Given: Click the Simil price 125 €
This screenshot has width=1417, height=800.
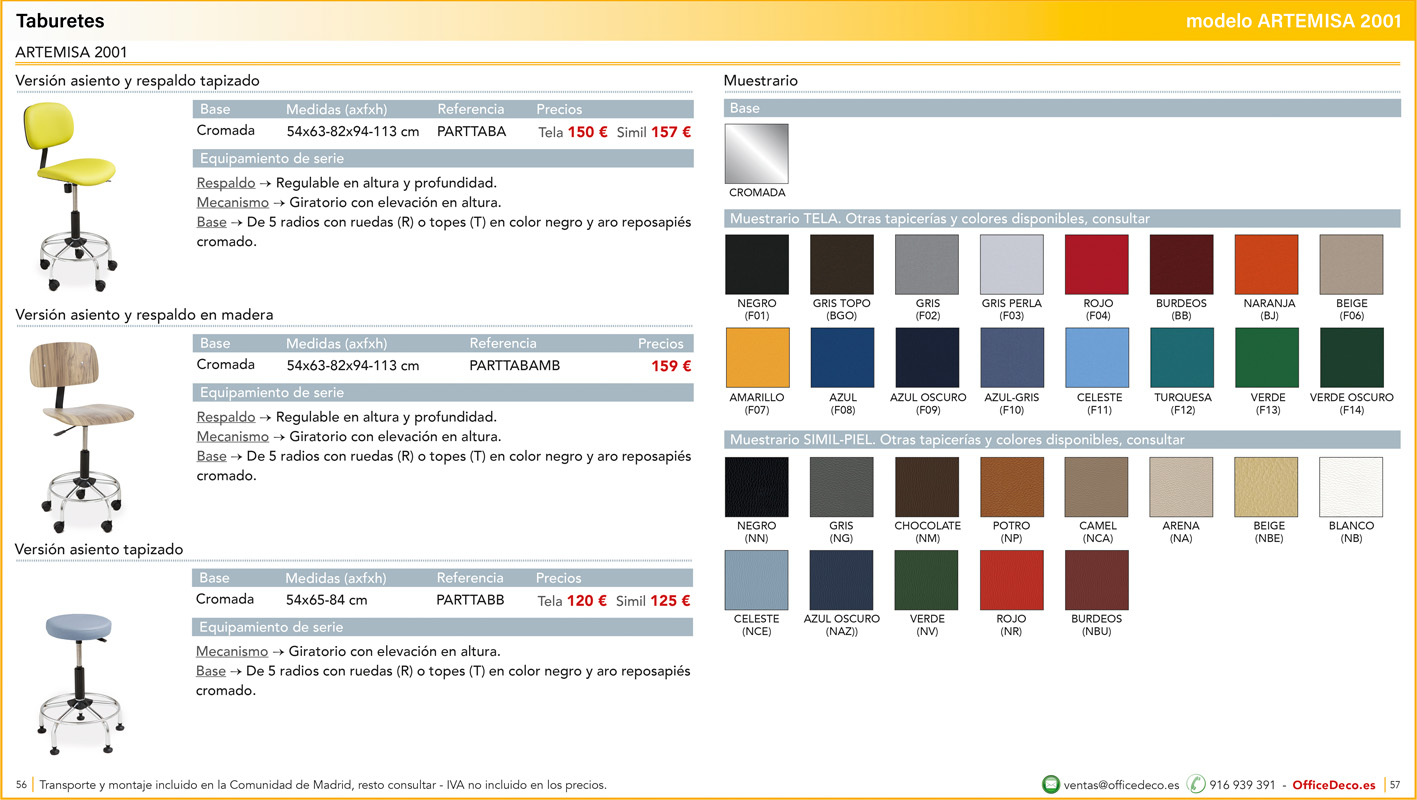Looking at the screenshot, I should click(670, 601).
